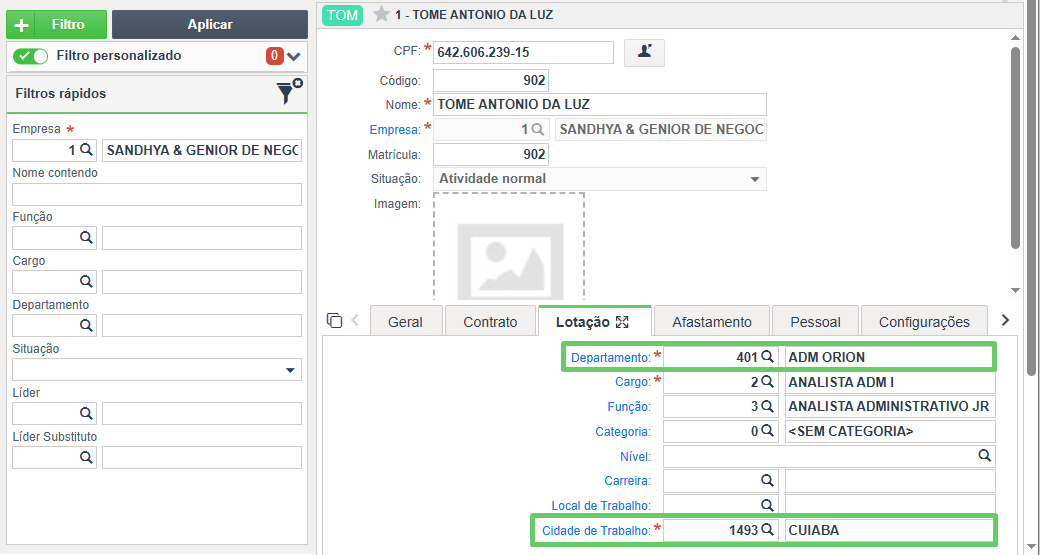The width and height of the screenshot is (1040, 555).
Task: Click the Nível lookup magnifier
Action: click(x=985, y=456)
